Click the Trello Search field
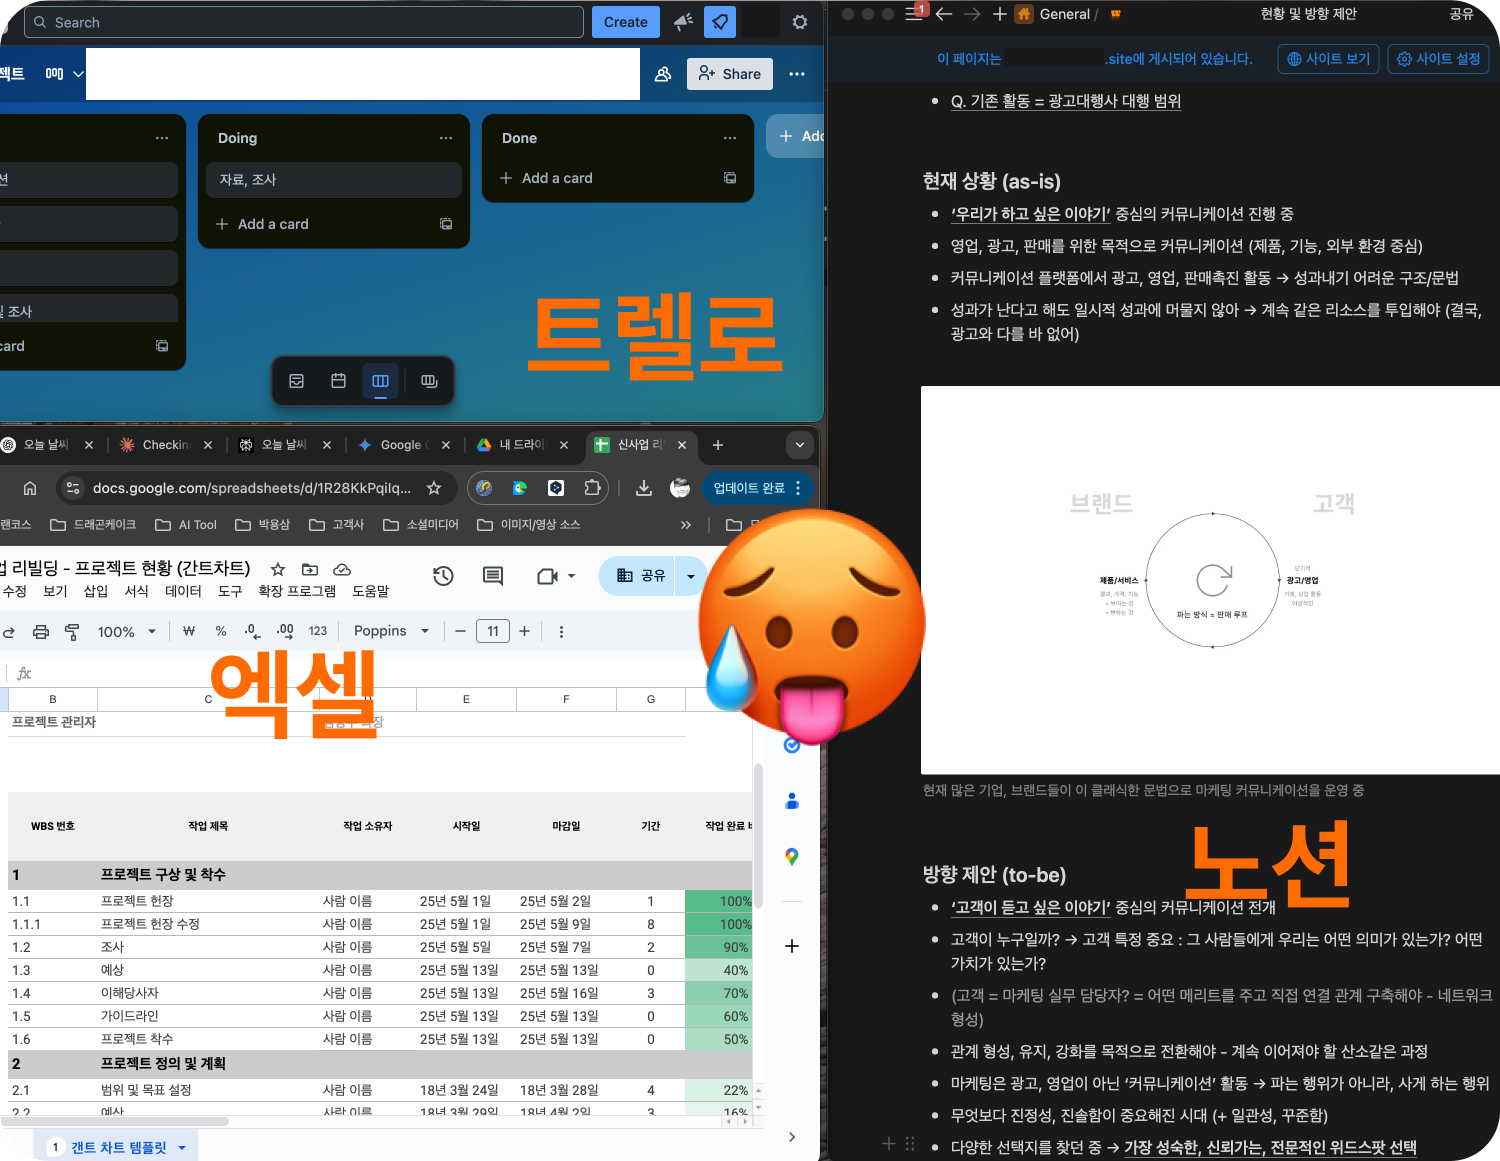 point(304,22)
